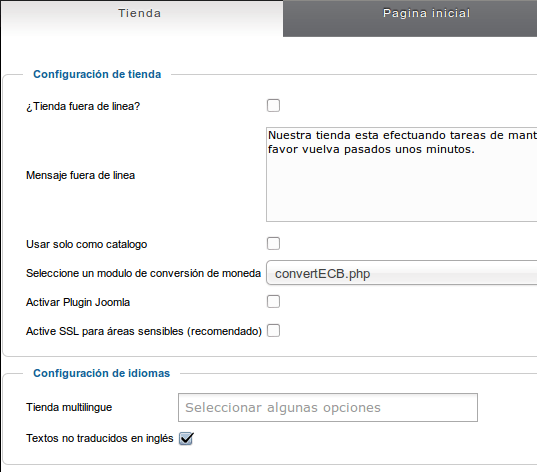Enable Active SSL para áreas sensibles checkbox

[x=273, y=331]
